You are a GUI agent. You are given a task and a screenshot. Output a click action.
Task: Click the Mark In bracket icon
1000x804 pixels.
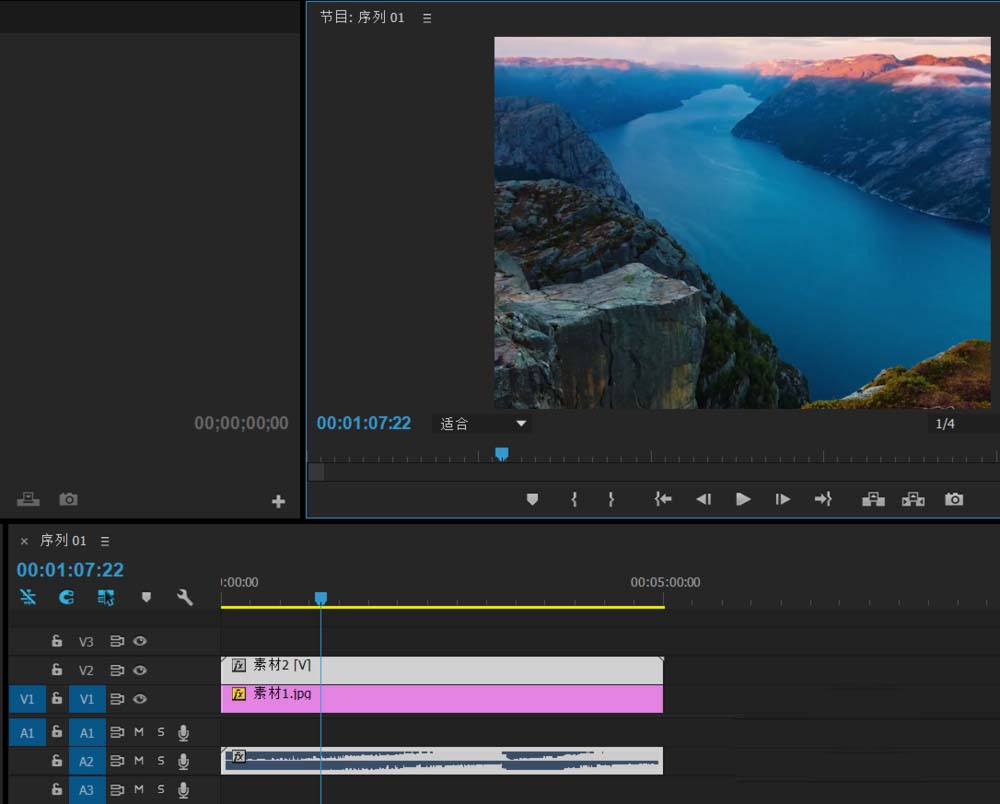pos(574,499)
